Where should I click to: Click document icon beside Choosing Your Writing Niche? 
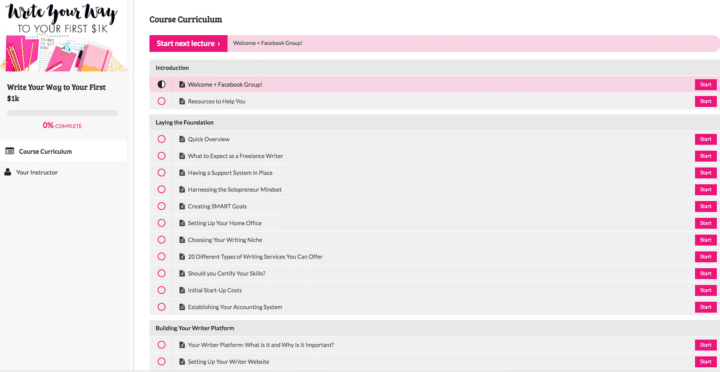point(182,240)
